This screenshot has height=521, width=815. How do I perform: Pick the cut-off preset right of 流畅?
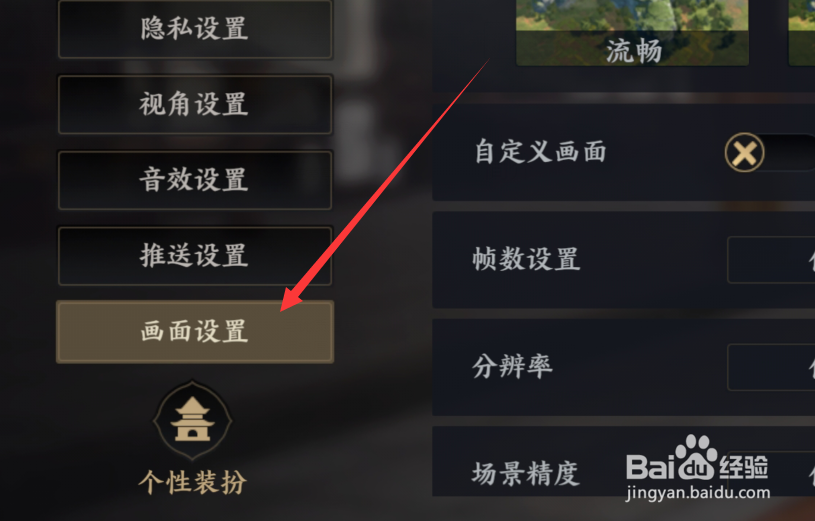point(802,33)
